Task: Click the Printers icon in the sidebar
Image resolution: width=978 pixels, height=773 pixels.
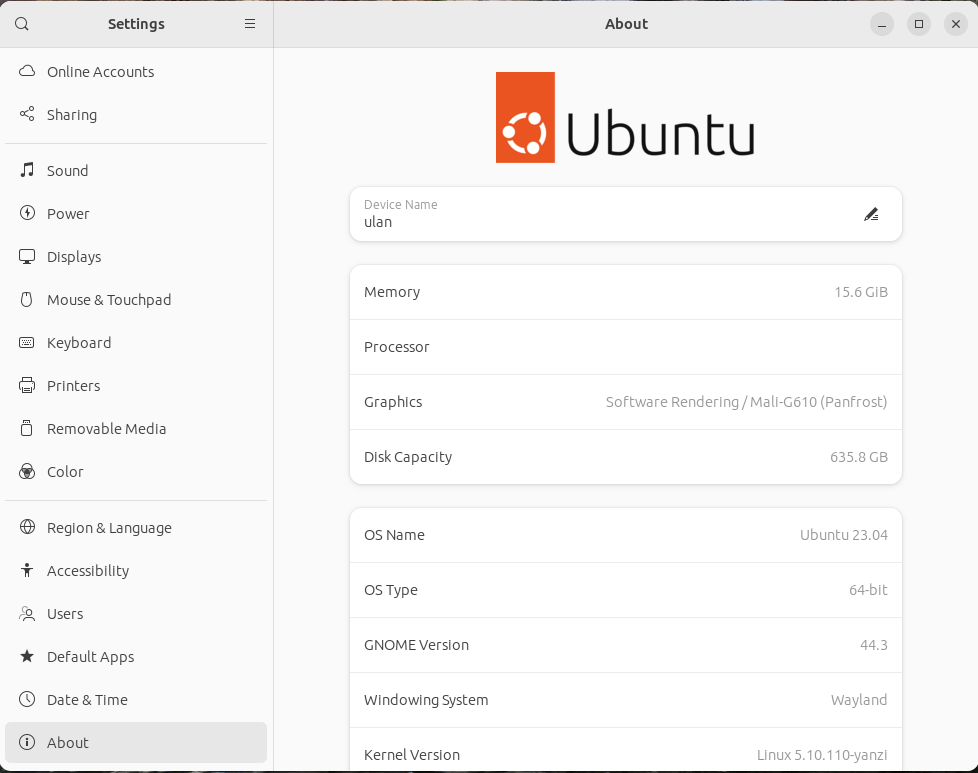Action: 27,386
